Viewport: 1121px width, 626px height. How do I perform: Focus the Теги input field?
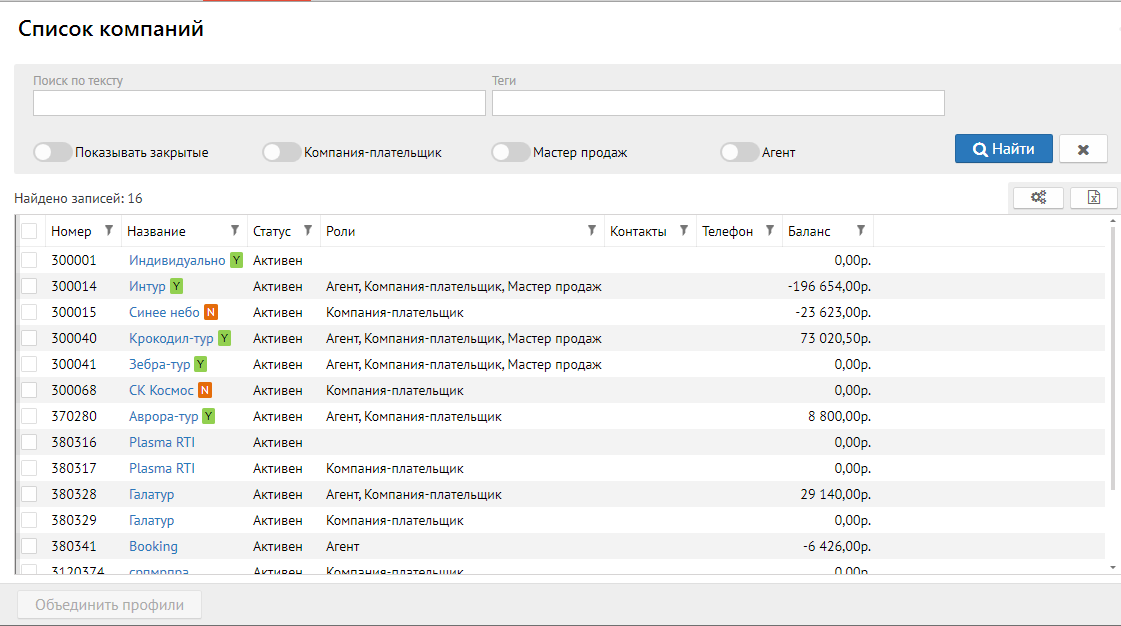tap(717, 103)
